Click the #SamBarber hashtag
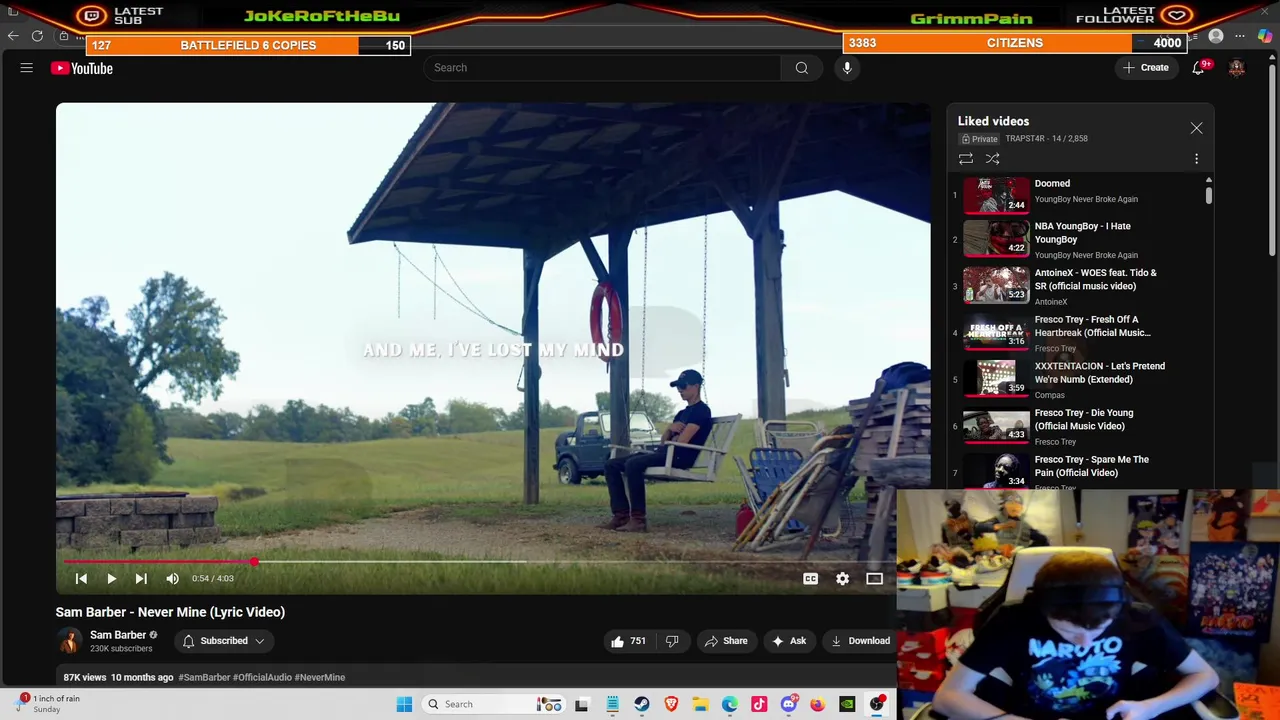The width and height of the screenshot is (1280, 720). coord(204,677)
